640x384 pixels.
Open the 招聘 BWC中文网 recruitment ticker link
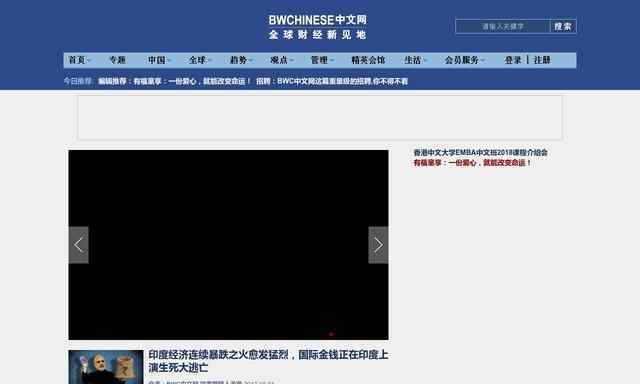tap(332, 81)
